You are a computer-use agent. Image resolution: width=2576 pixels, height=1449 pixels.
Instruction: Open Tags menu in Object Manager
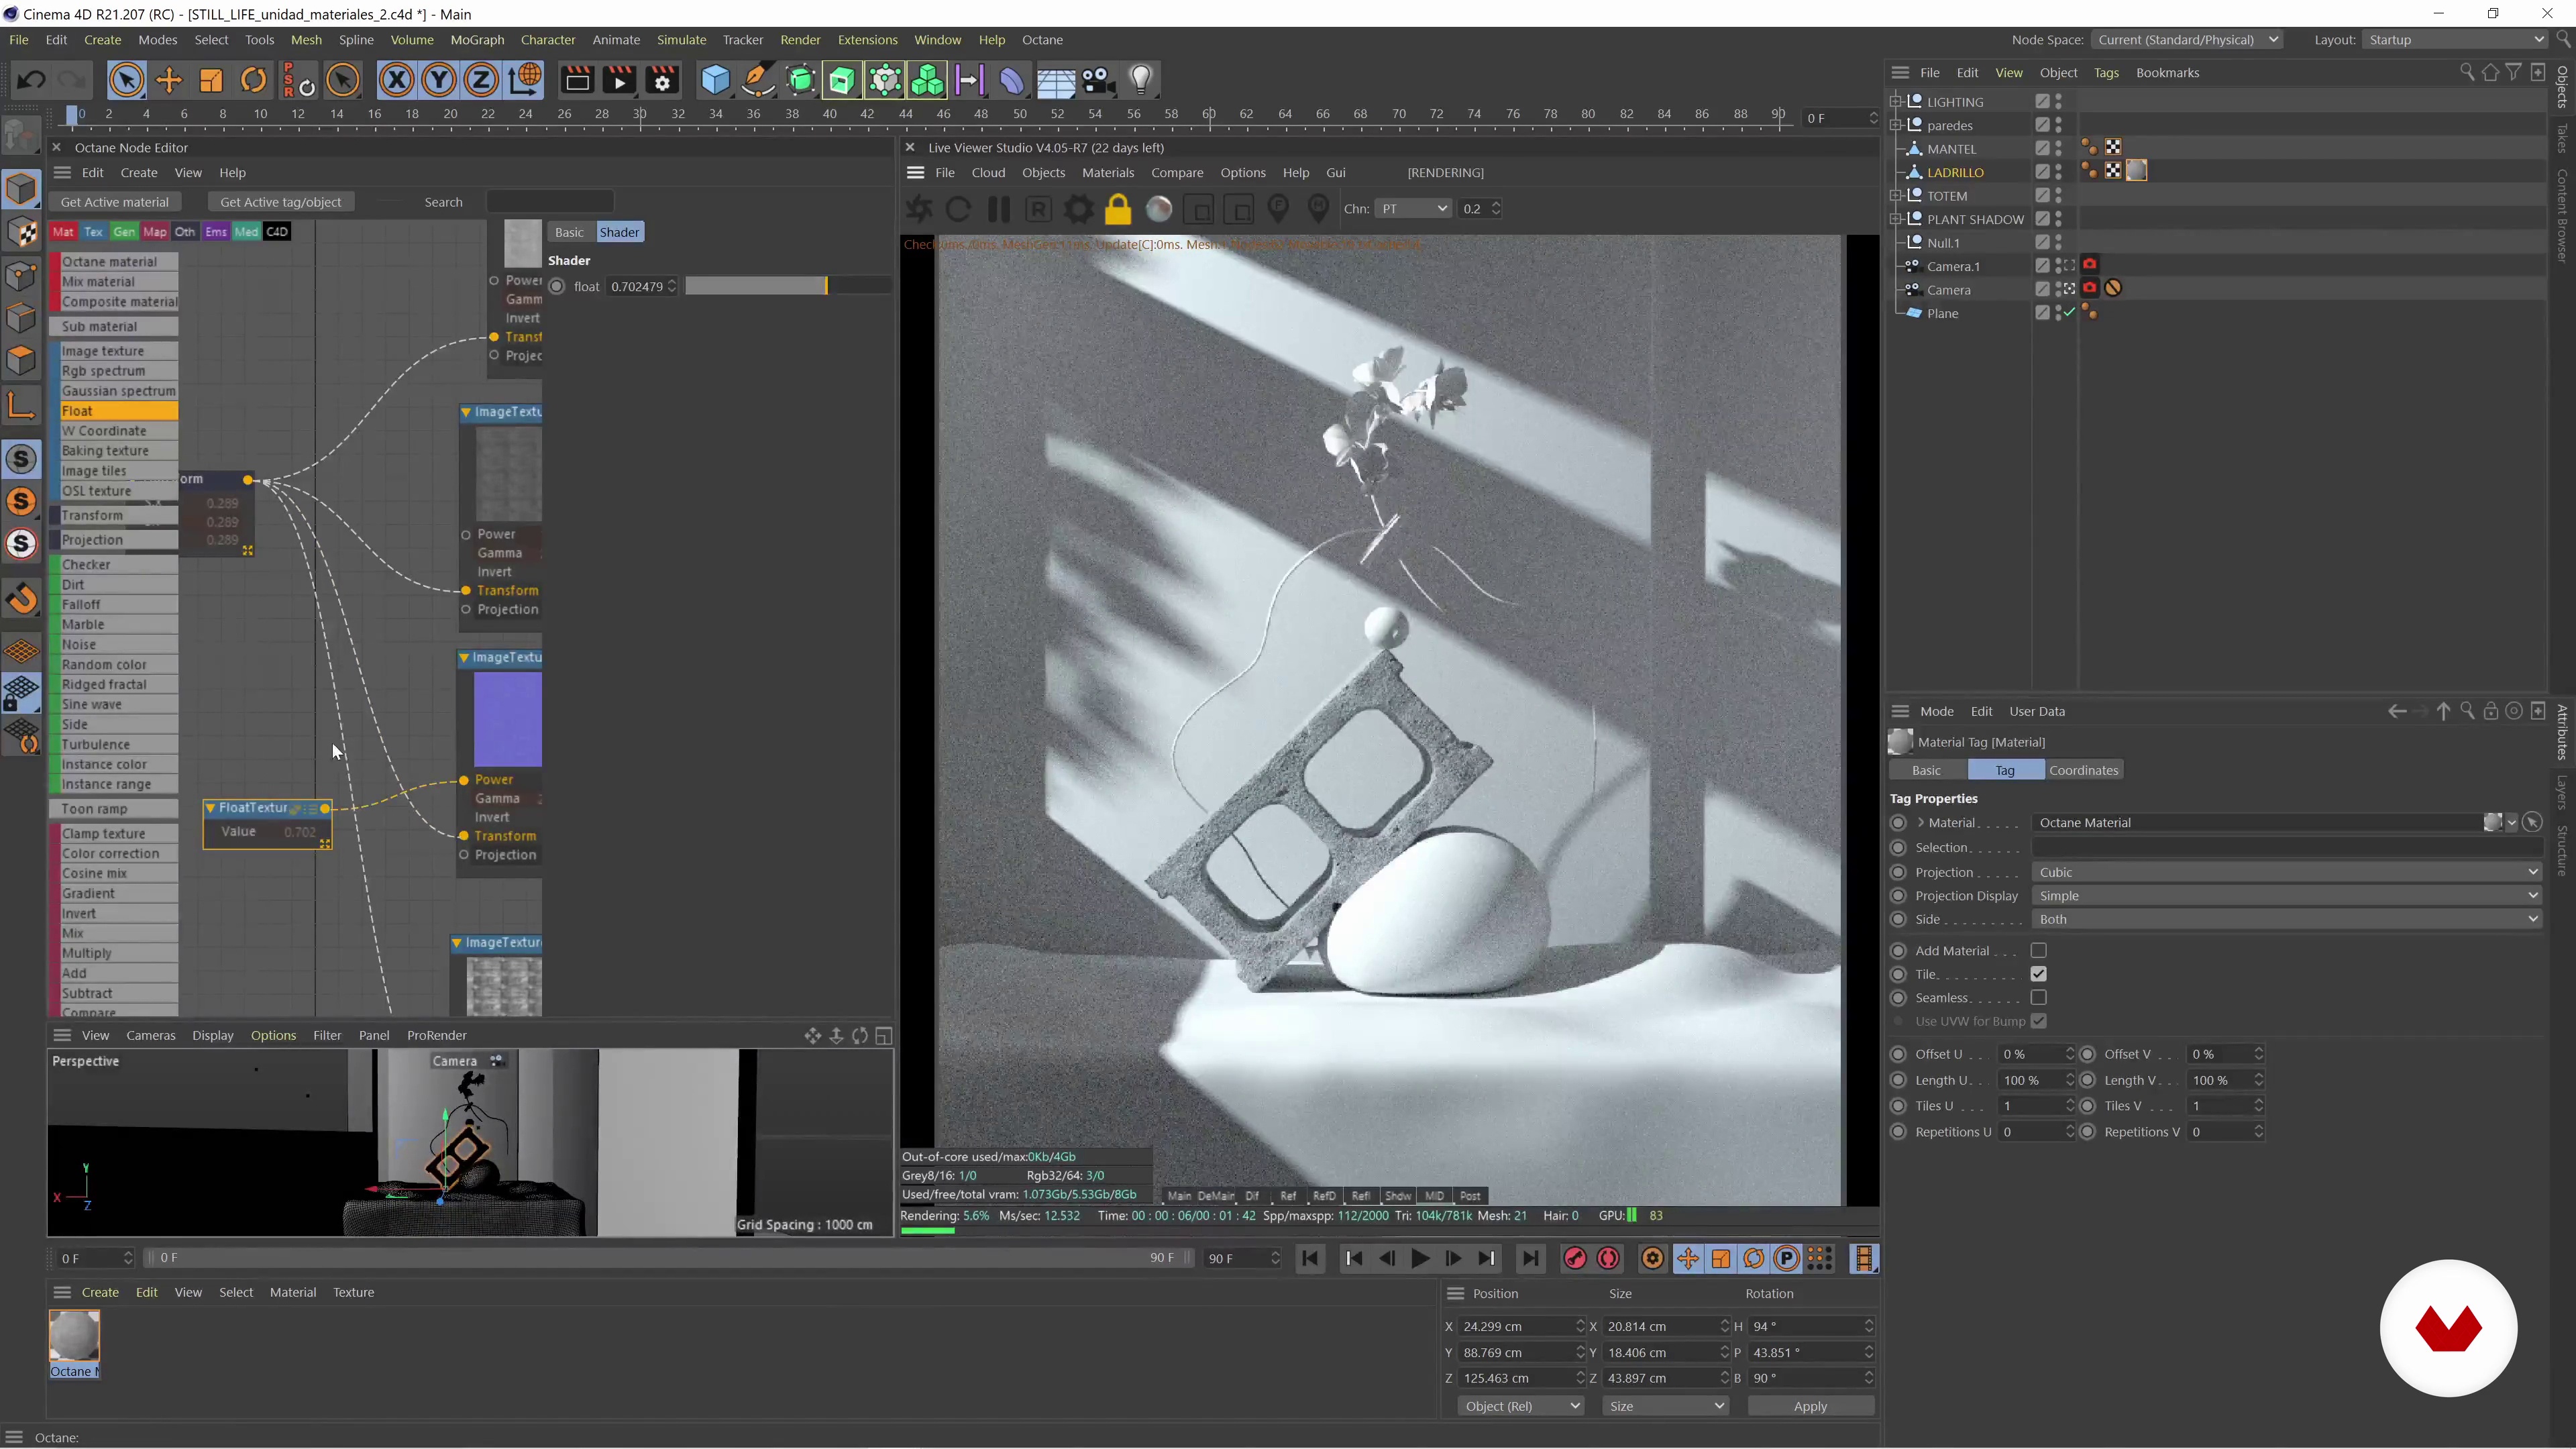click(2106, 73)
